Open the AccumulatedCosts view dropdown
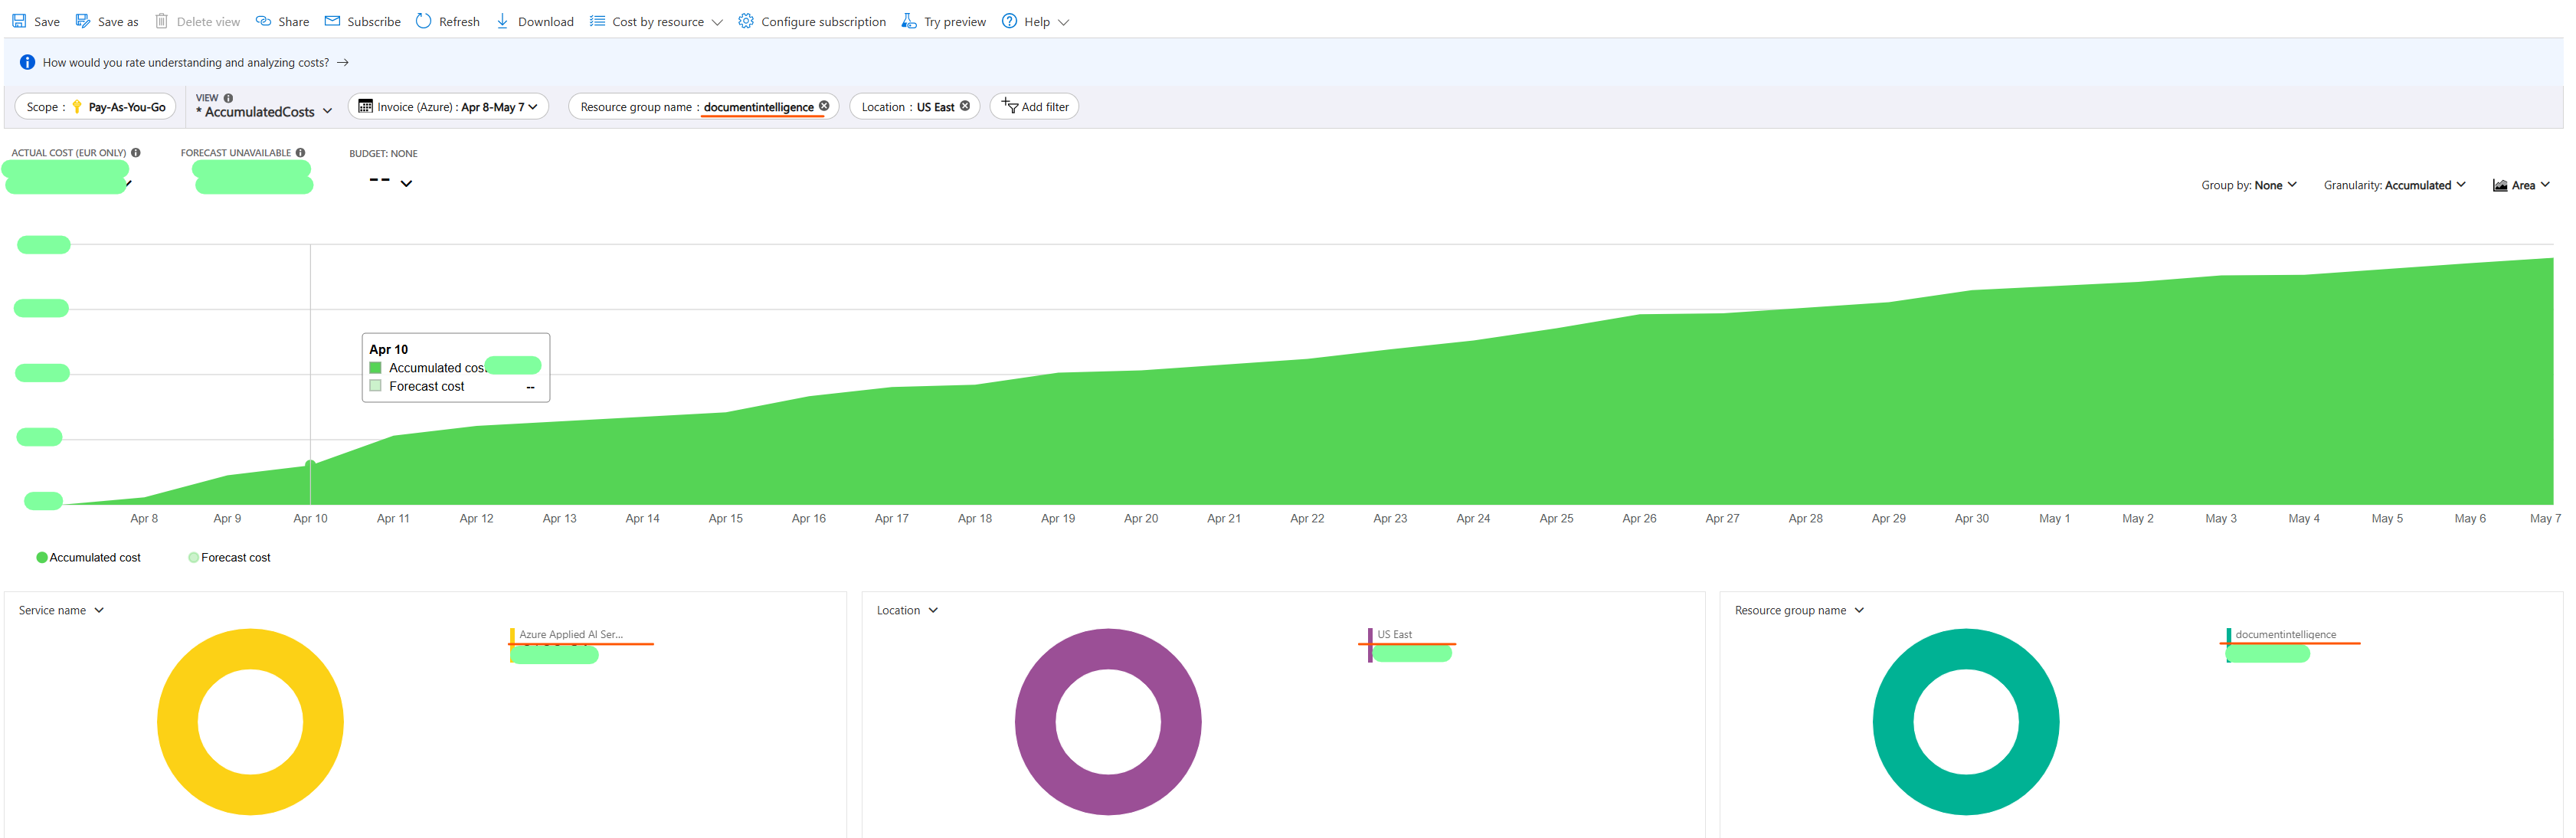 point(327,111)
